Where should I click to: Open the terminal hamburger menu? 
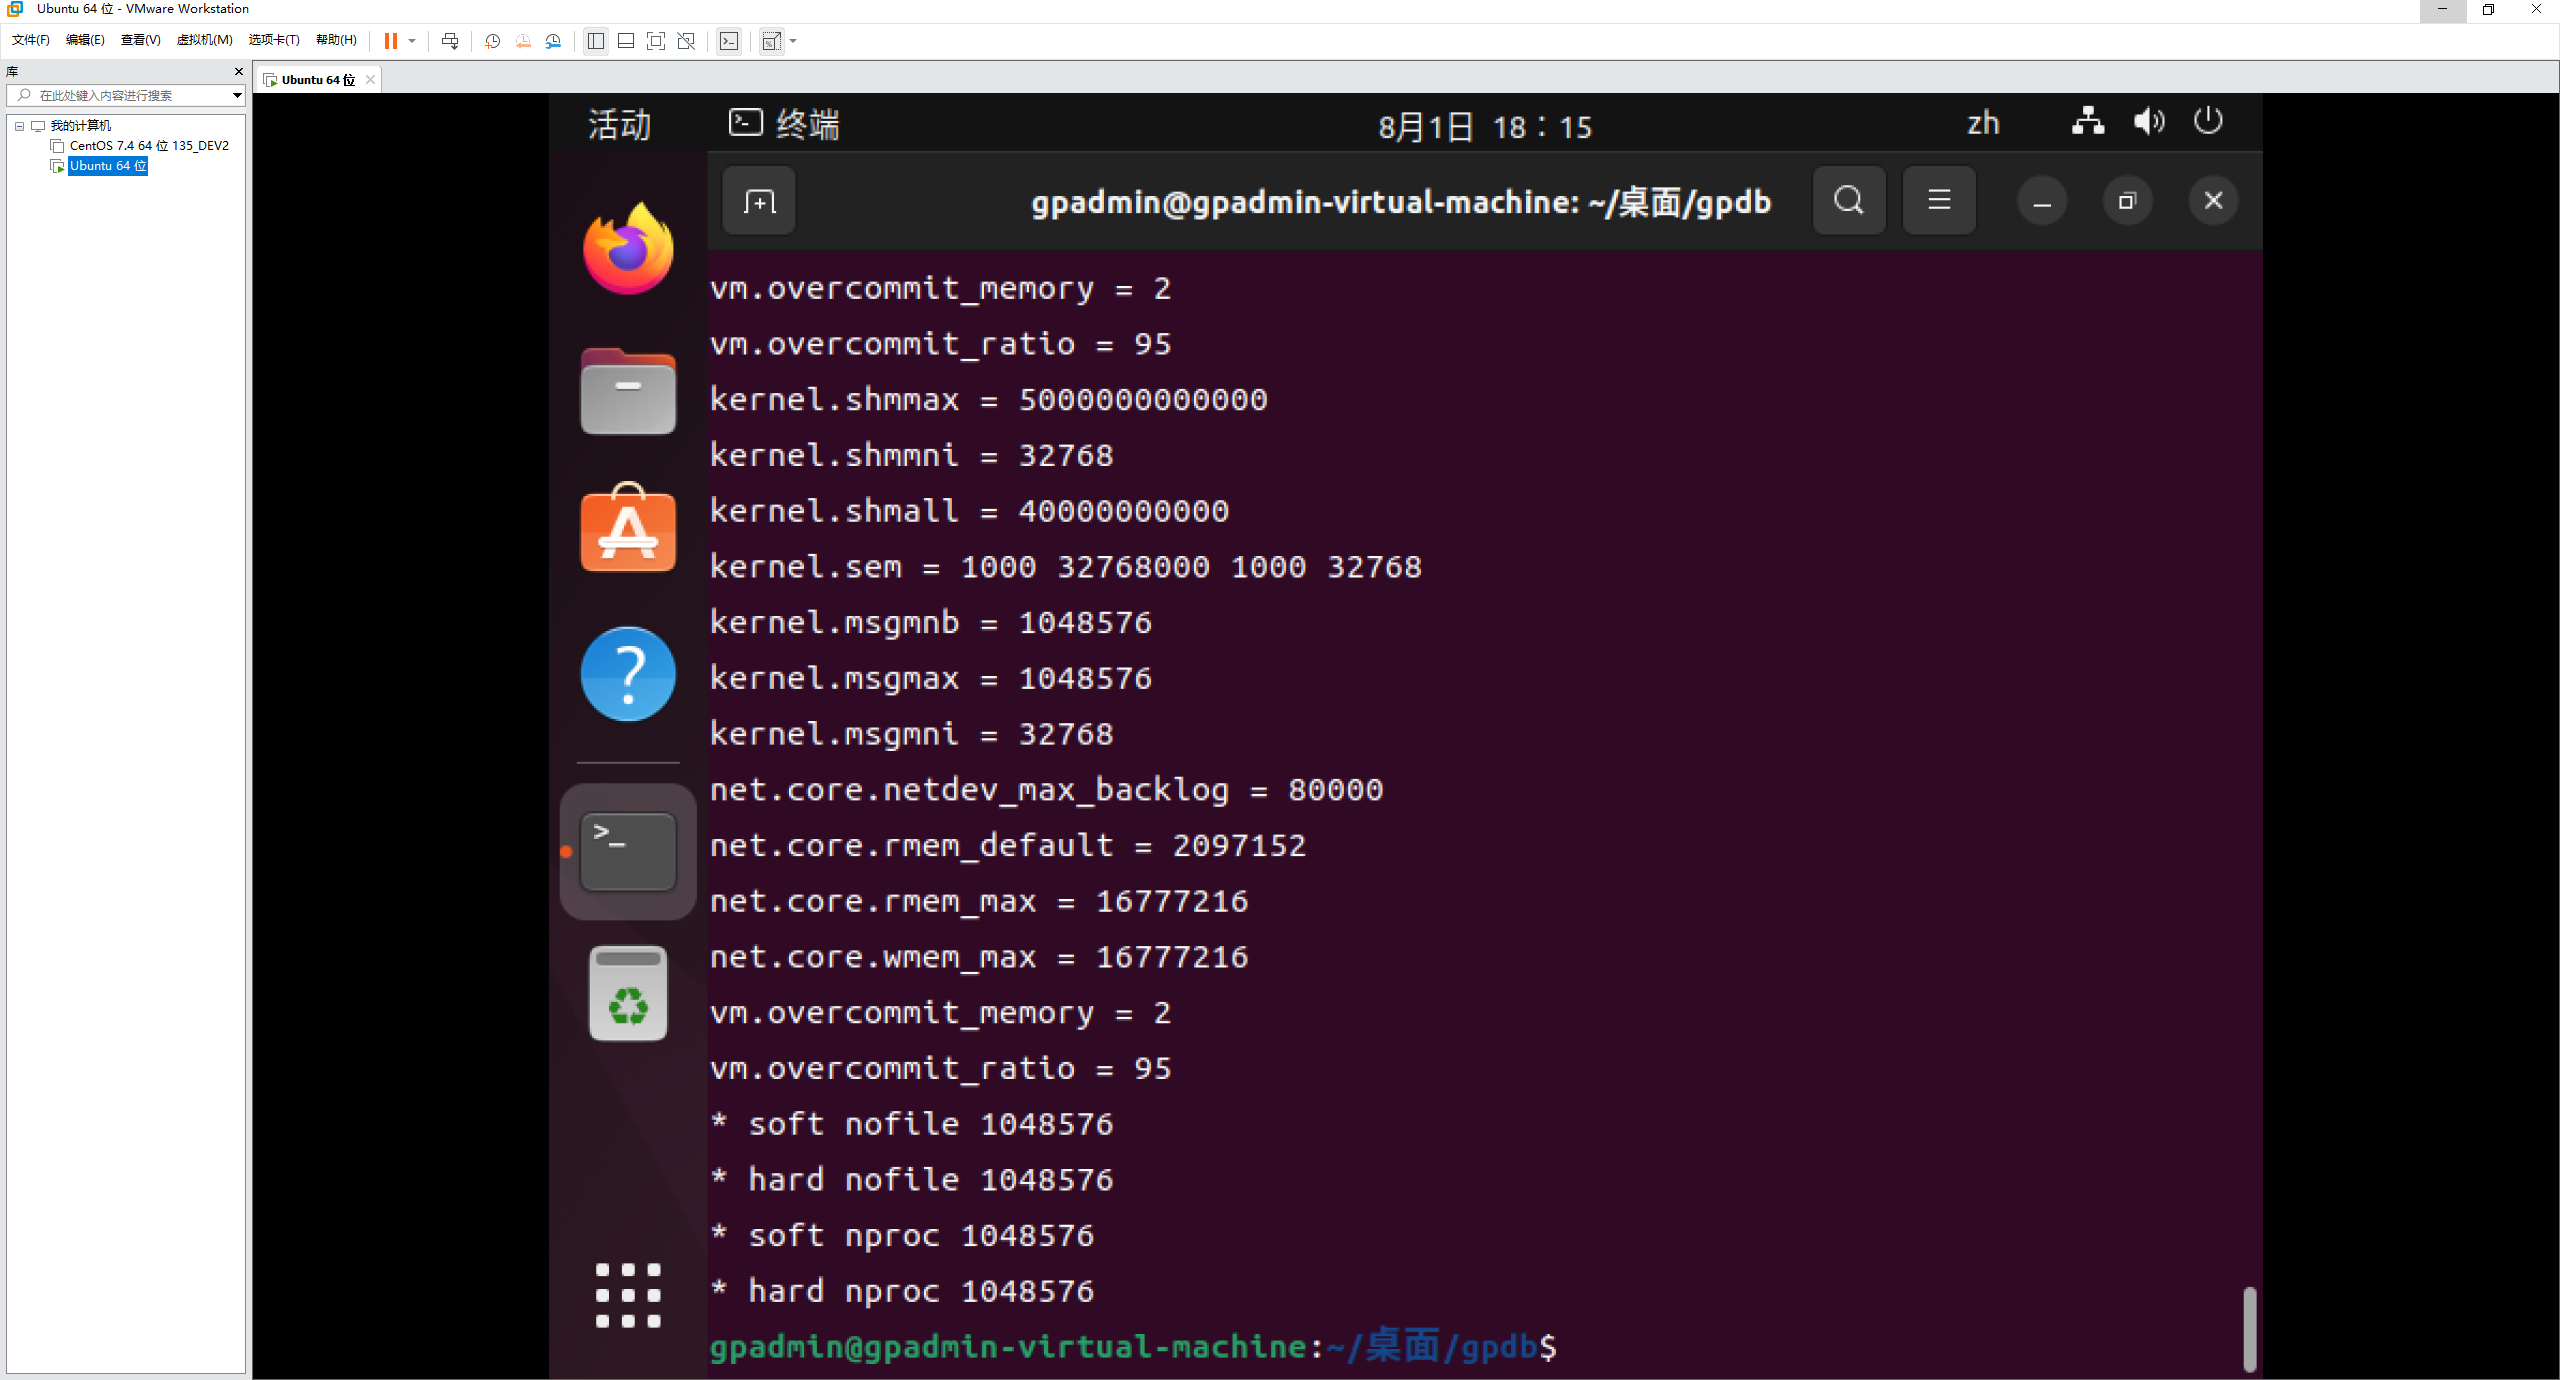pos(1939,201)
